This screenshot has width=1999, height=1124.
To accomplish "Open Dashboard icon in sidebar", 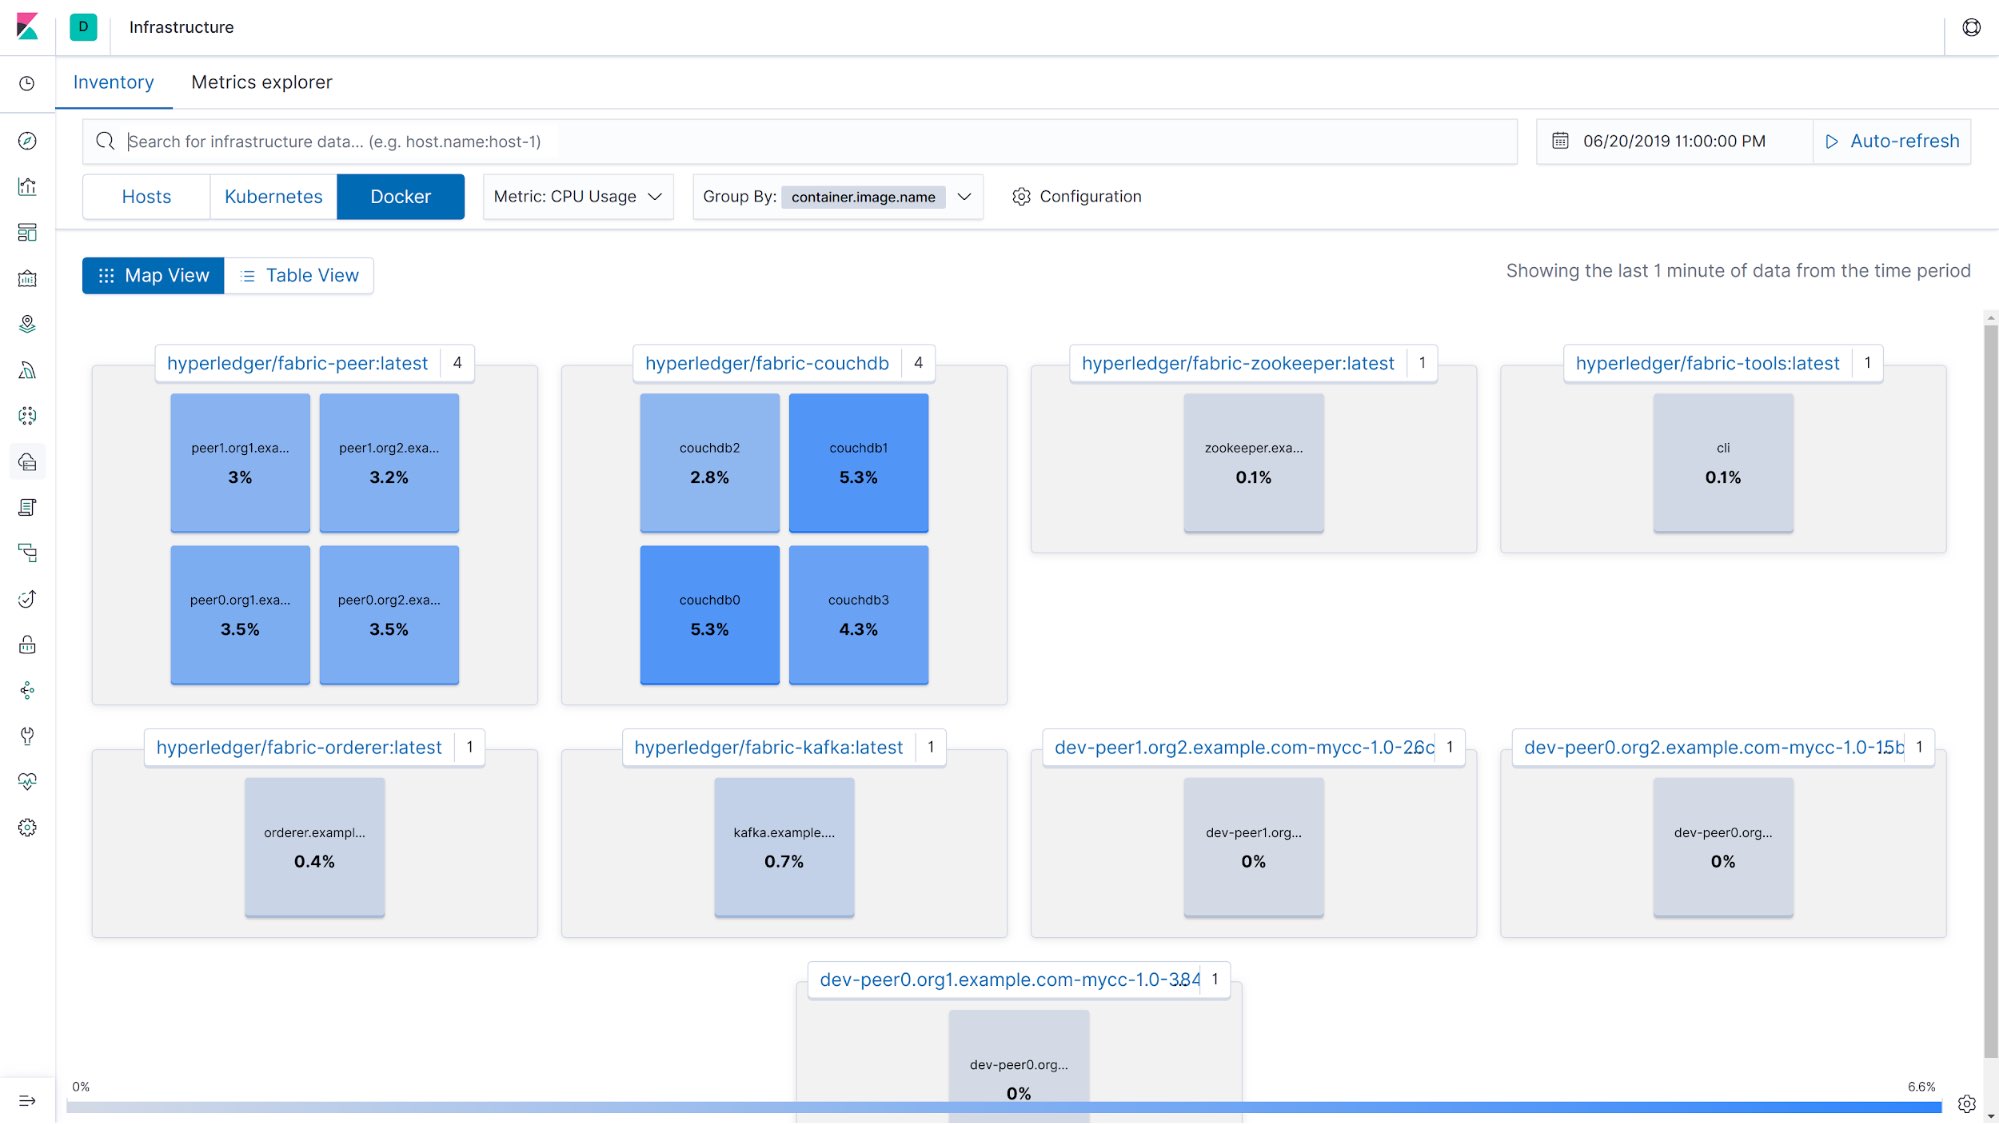I will coord(27,232).
